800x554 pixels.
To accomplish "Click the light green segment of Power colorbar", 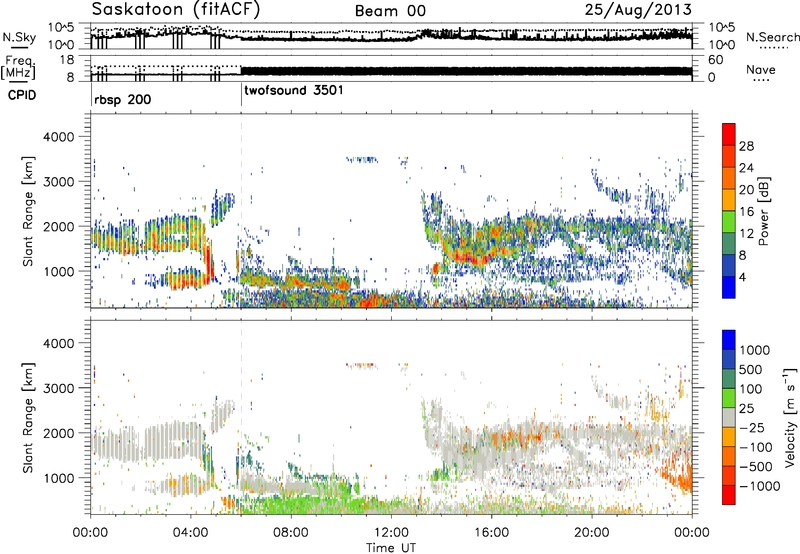I will [x=729, y=221].
